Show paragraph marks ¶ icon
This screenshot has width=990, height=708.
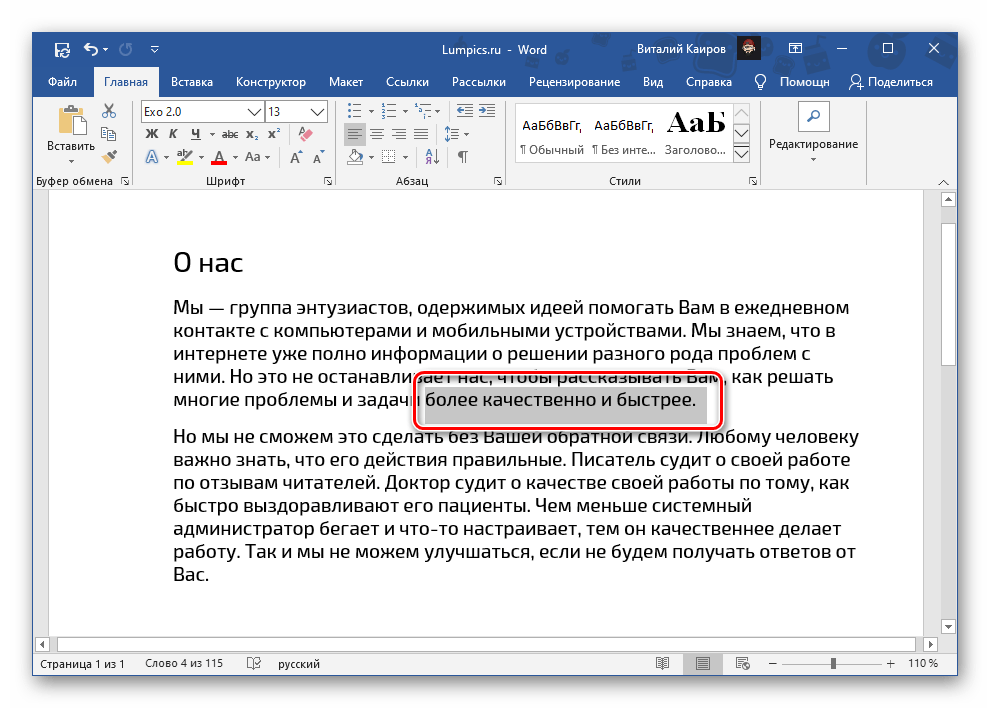pos(463,157)
